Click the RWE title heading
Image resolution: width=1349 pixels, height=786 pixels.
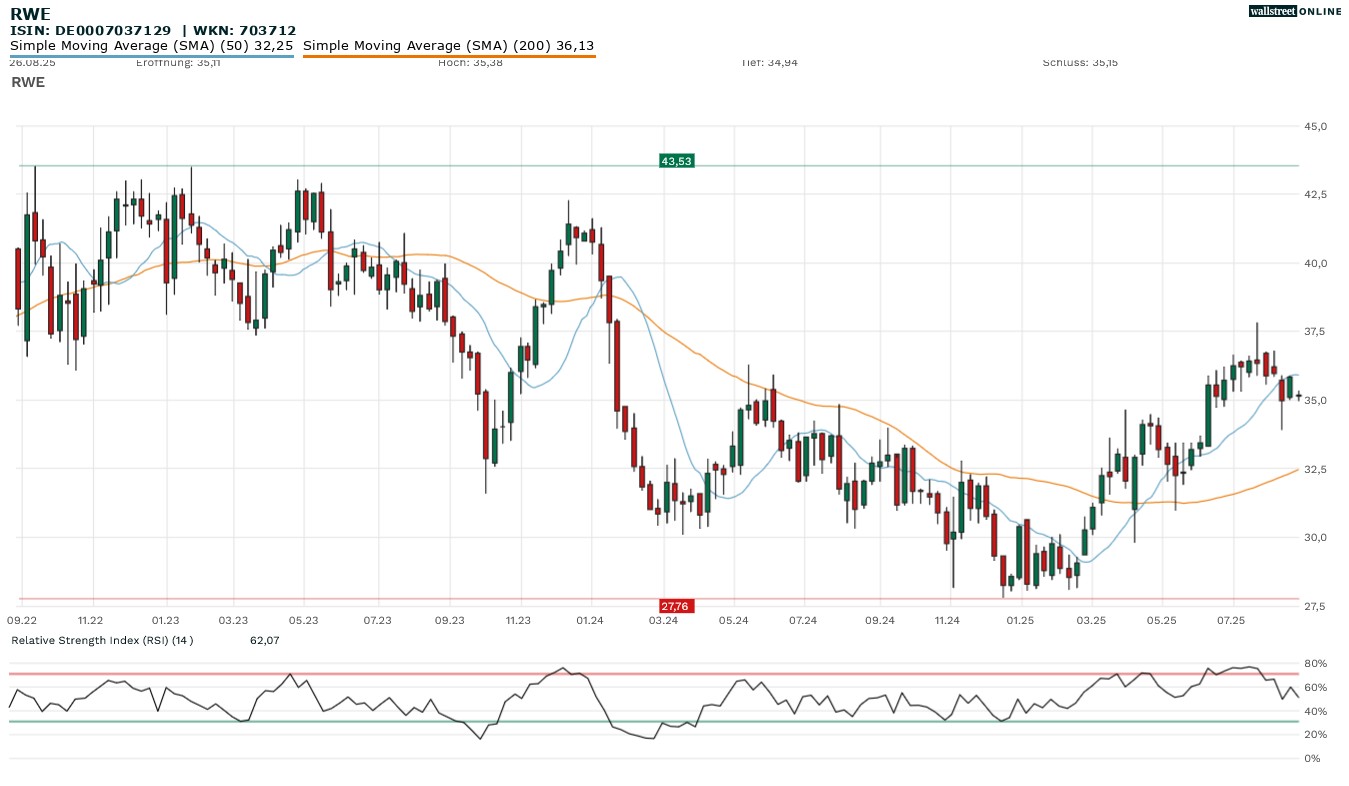pos(30,14)
